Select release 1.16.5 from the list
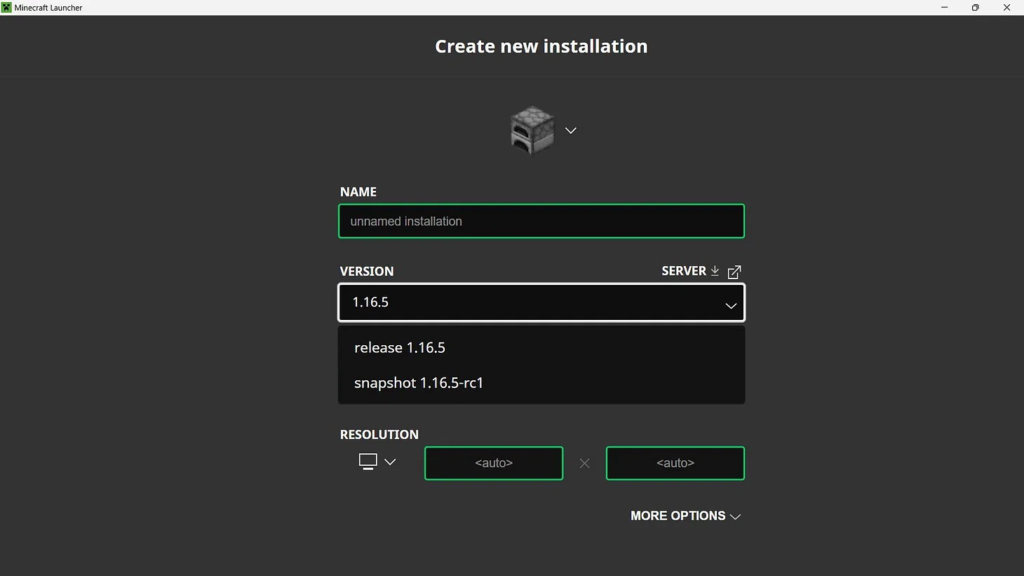This screenshot has height=576, width=1024. click(x=541, y=347)
